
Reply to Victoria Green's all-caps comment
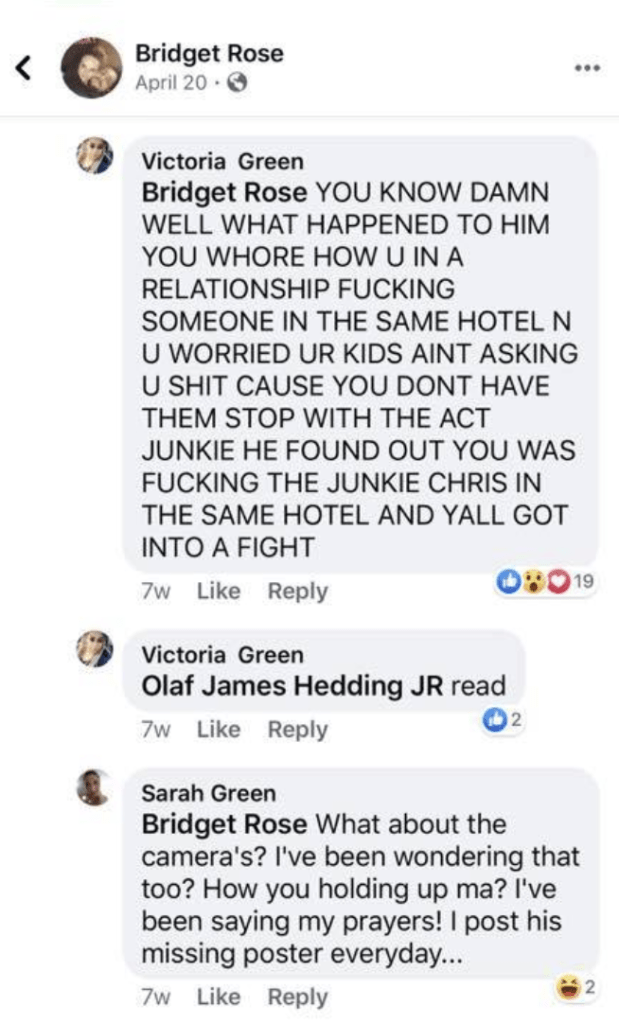point(298,591)
